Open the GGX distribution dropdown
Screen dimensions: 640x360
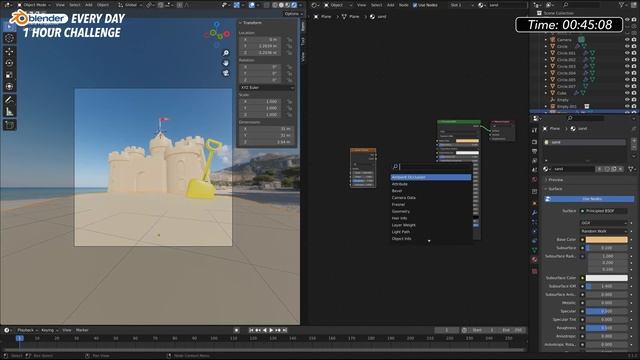[604, 223]
